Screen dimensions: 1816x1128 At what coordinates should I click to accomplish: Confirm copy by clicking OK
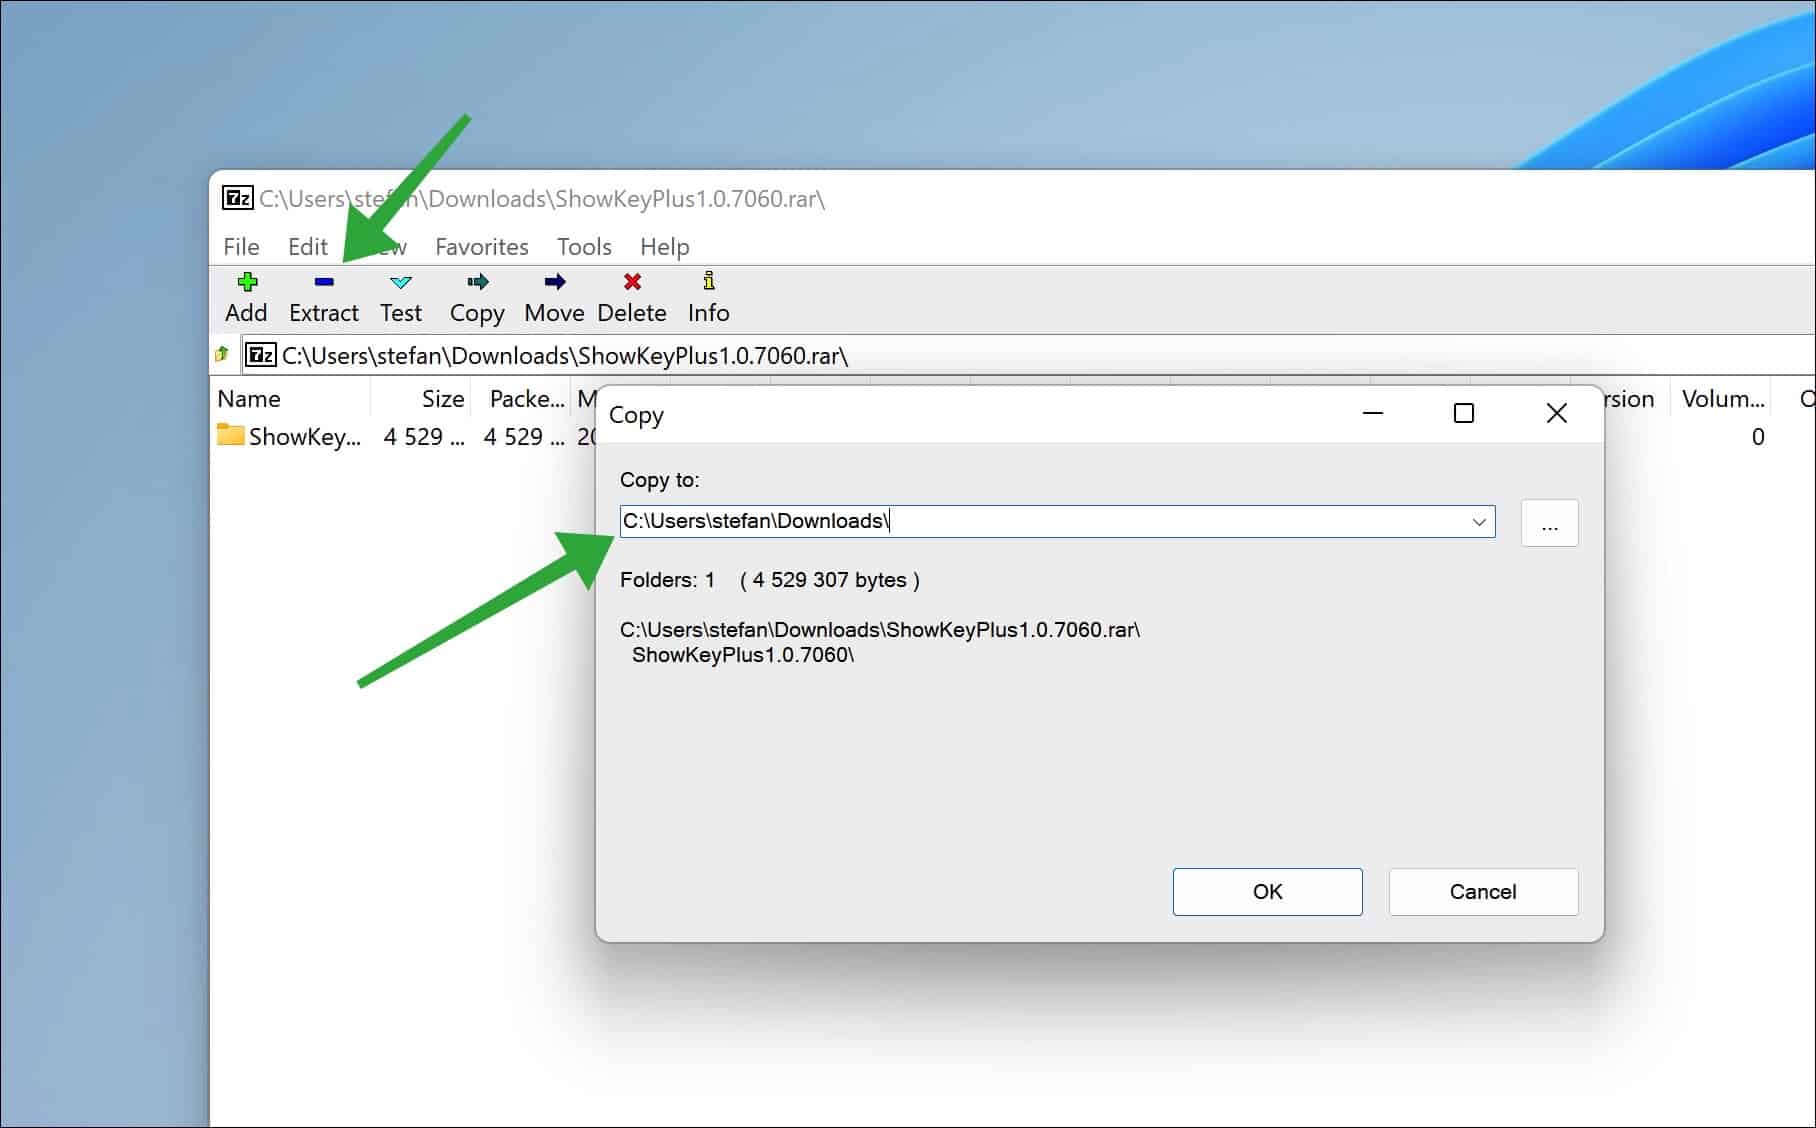click(x=1266, y=891)
